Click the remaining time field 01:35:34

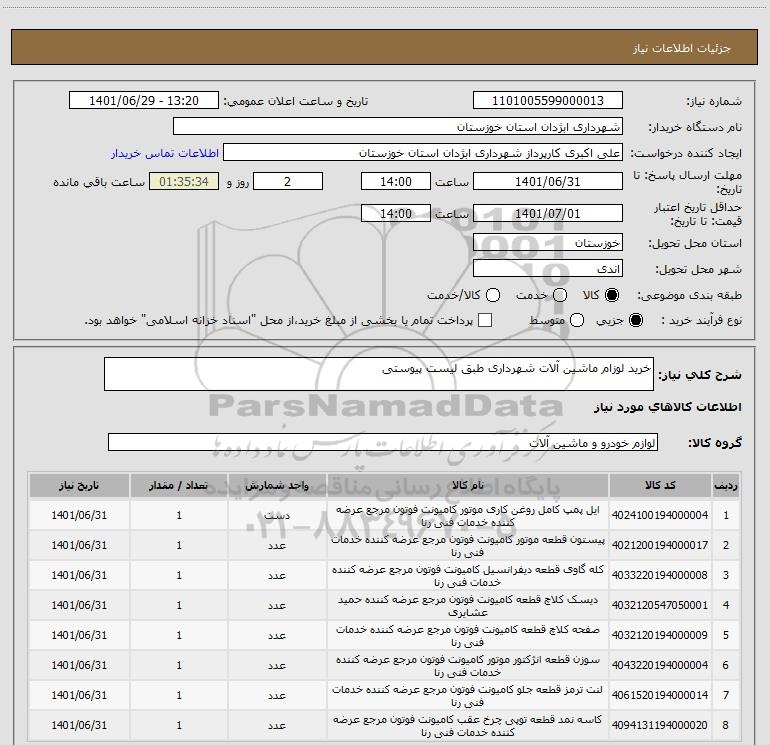tap(184, 181)
